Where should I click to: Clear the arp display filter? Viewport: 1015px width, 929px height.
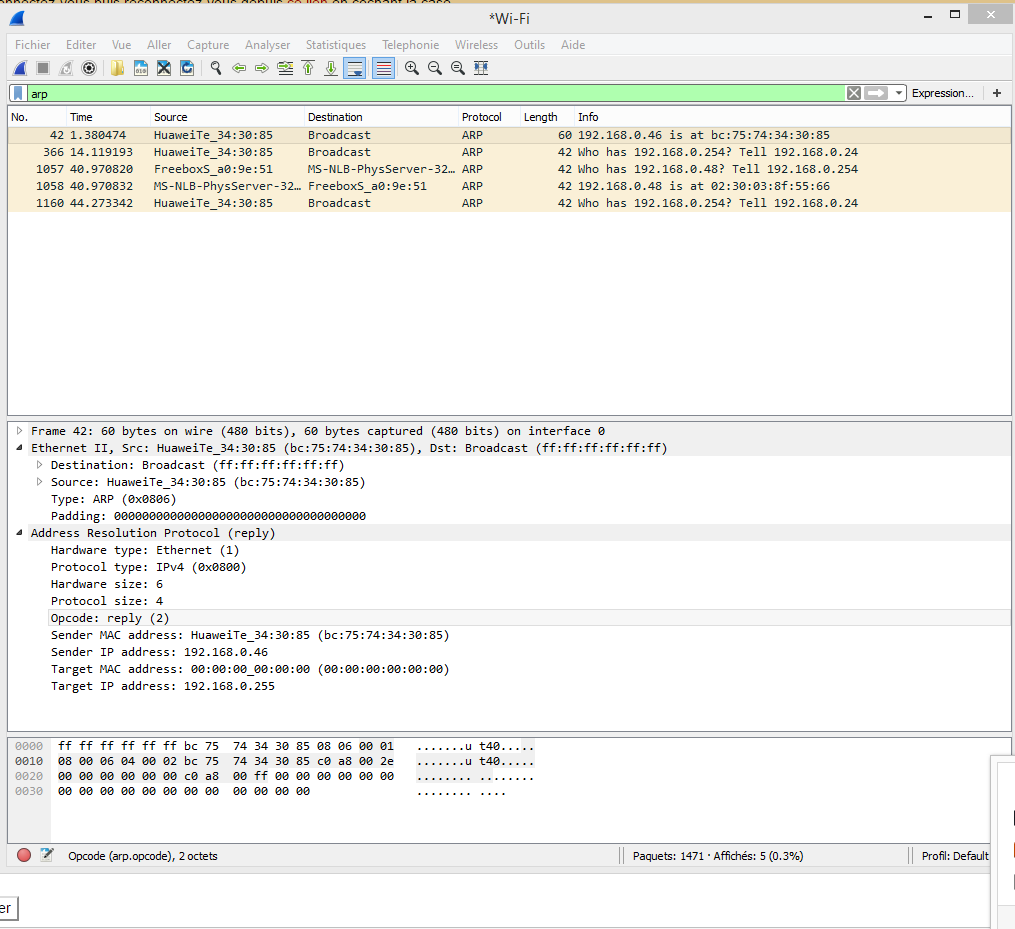(854, 93)
